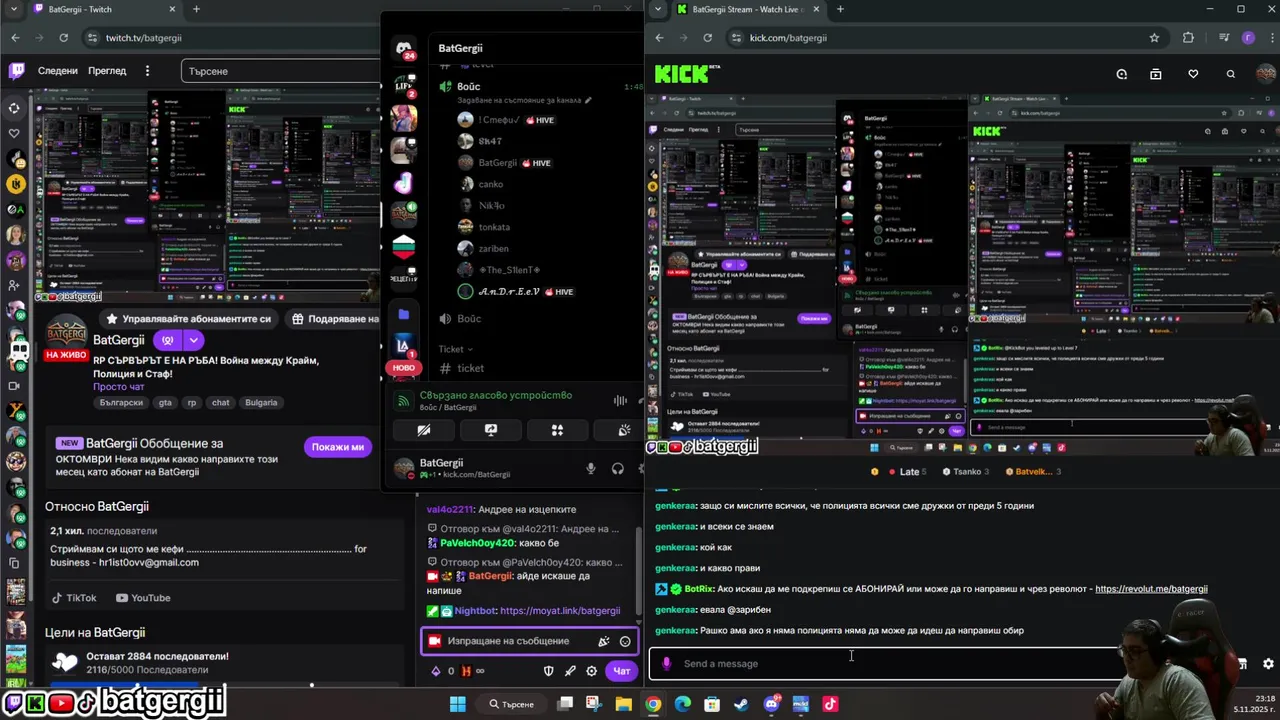The width and height of the screenshot is (1280, 720).
Task: Open Twitch chat settings gear
Action: pyautogui.click(x=591, y=671)
